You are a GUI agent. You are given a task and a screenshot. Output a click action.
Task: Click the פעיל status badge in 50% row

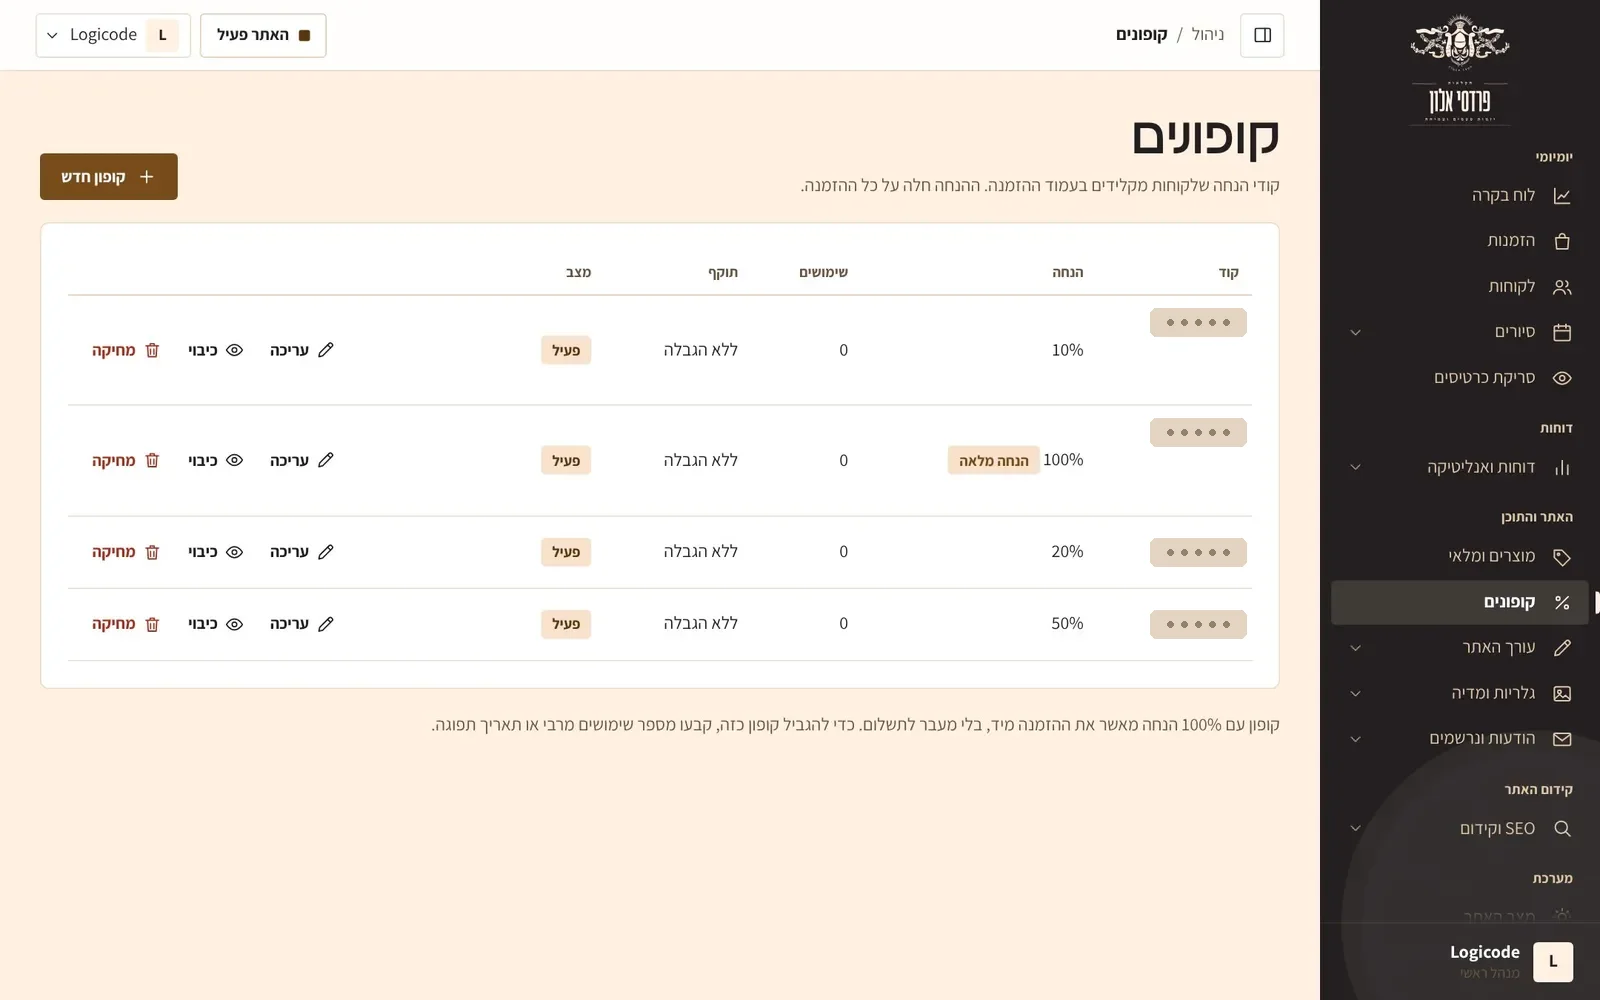[x=566, y=624]
